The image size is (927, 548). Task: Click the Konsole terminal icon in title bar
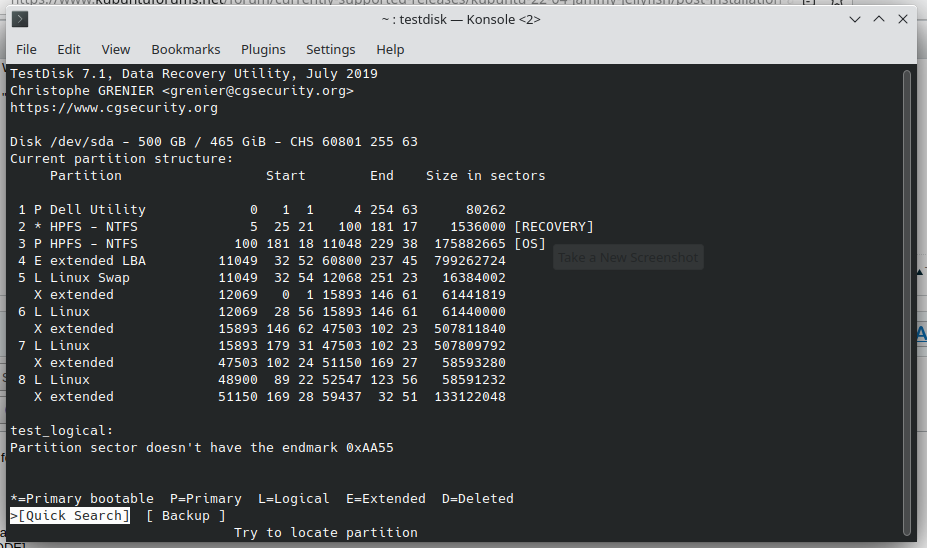click(20, 19)
